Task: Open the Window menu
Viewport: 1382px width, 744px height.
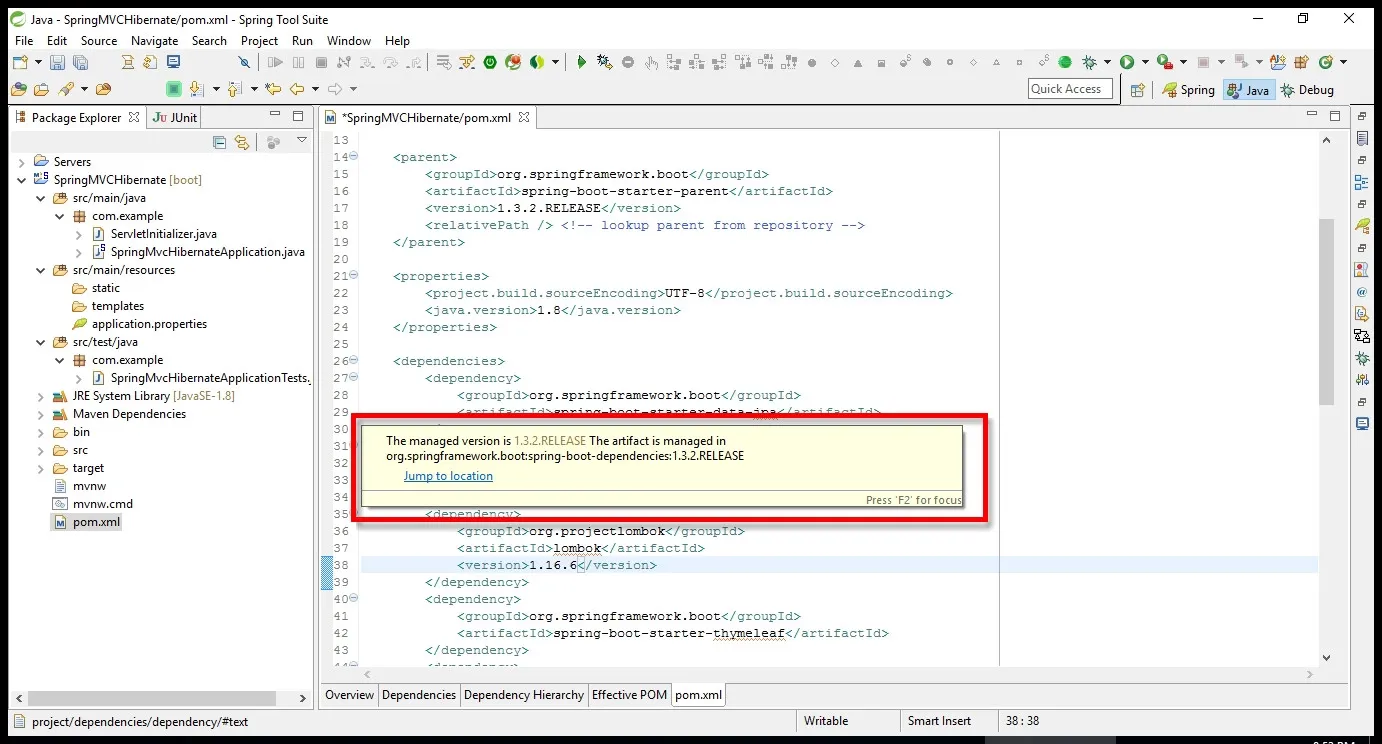Action: [348, 41]
